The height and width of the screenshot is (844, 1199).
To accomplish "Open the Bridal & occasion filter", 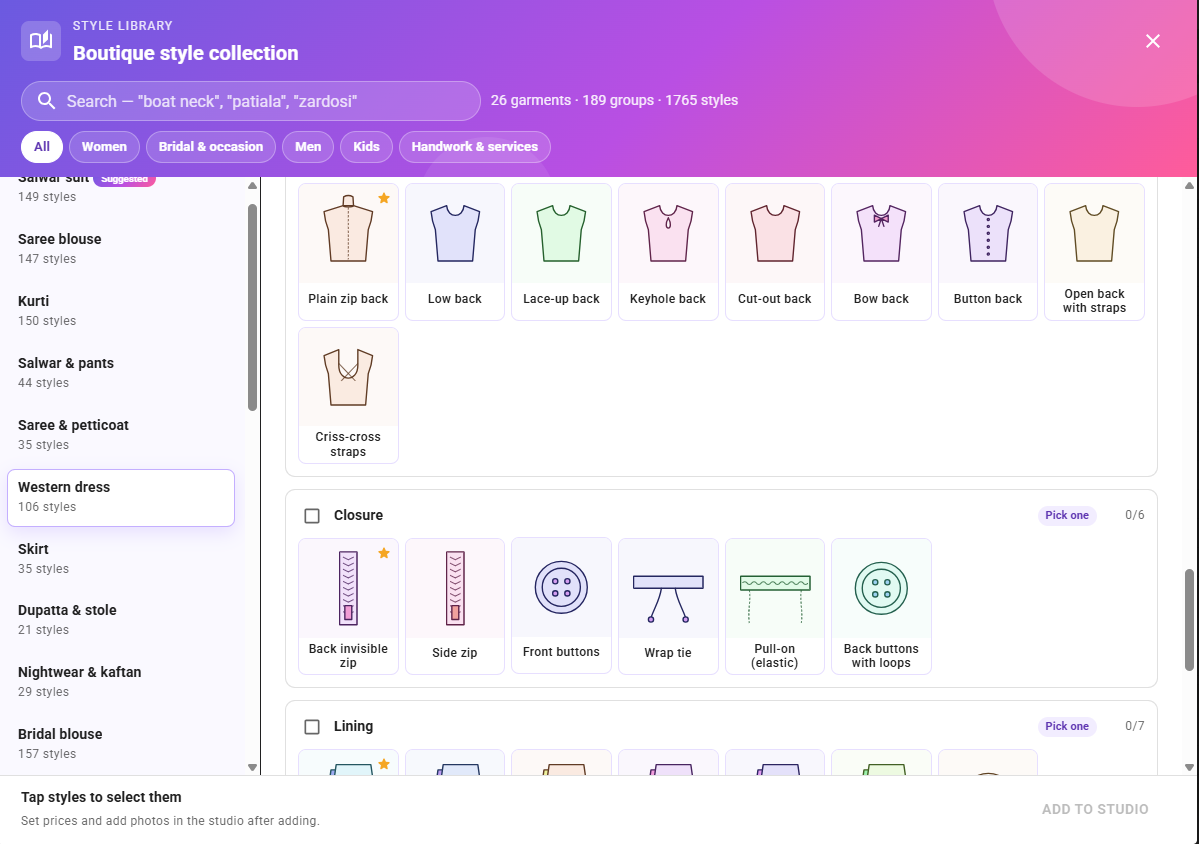I will 211,147.
